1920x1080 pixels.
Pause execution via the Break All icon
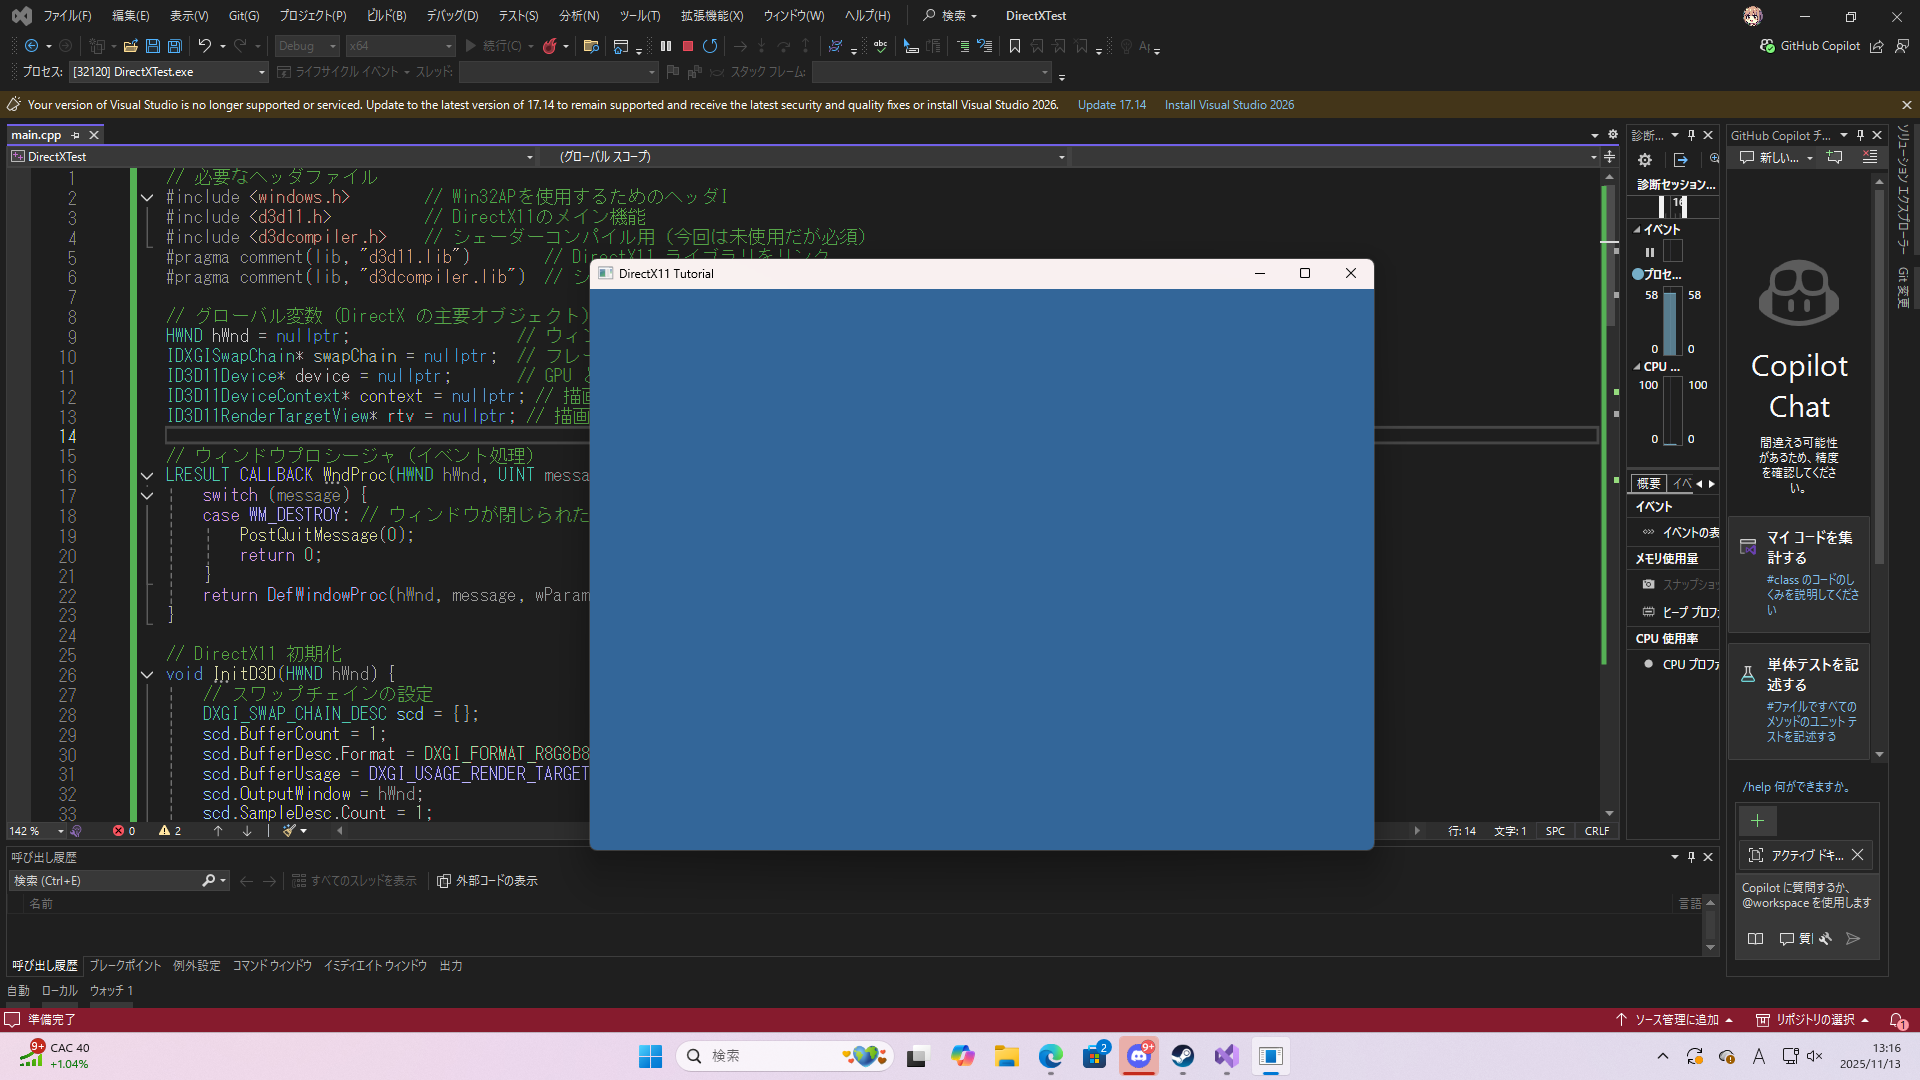666,46
